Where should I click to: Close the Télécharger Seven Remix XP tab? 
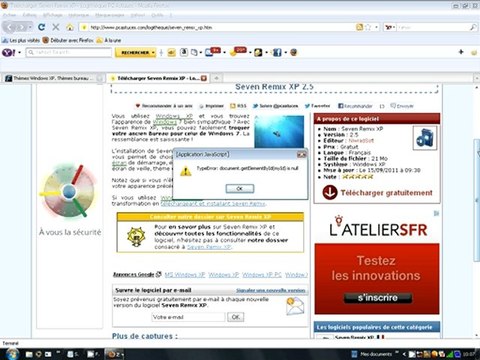(203, 78)
